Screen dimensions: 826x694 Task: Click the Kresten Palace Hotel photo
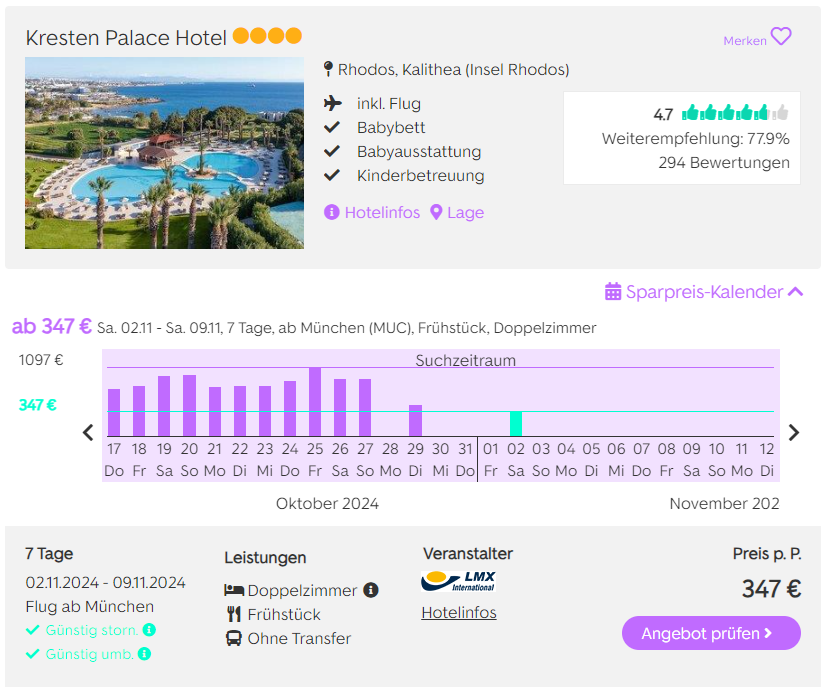[x=164, y=153]
